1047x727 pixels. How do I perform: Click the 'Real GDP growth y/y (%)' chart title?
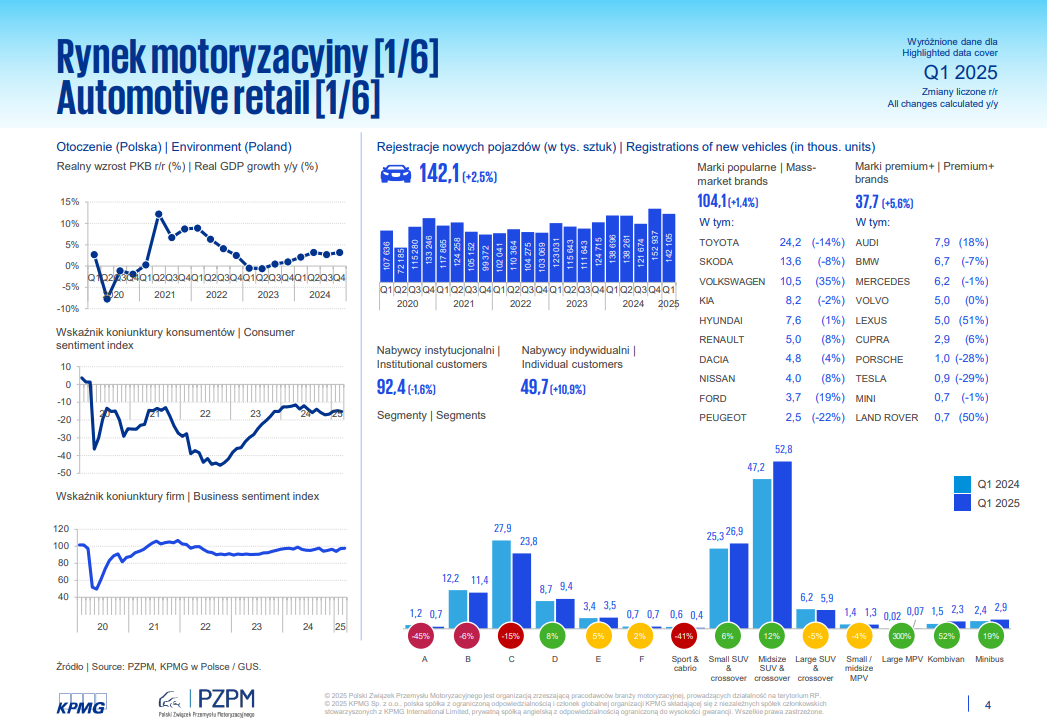coord(256,166)
